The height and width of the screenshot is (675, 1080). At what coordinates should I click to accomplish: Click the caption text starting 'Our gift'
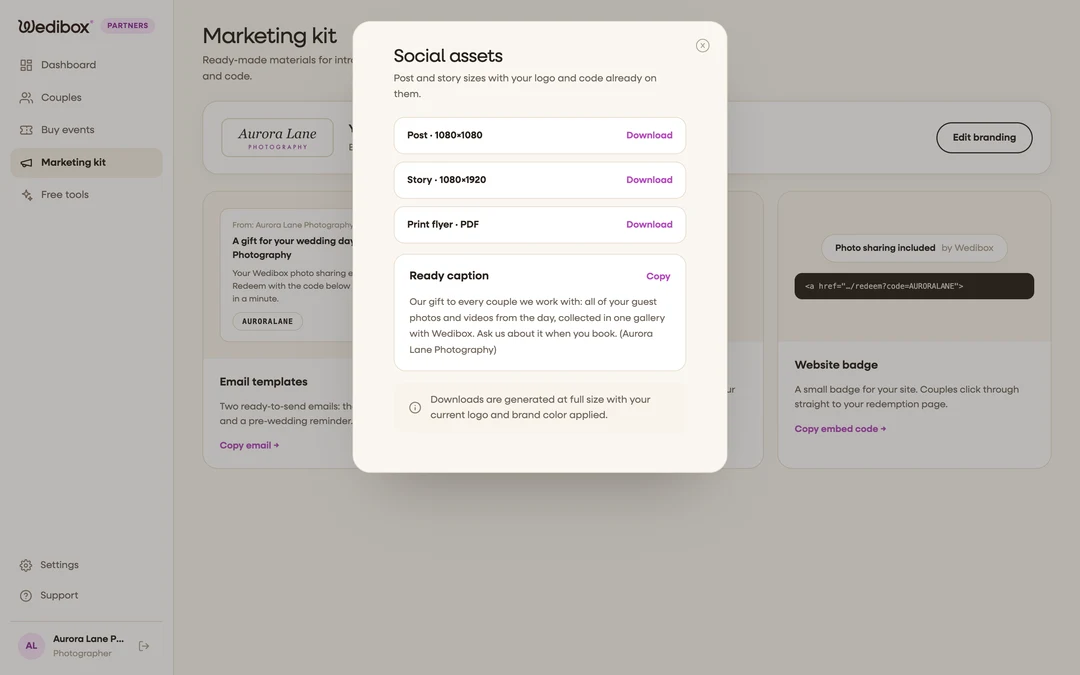pos(537,326)
